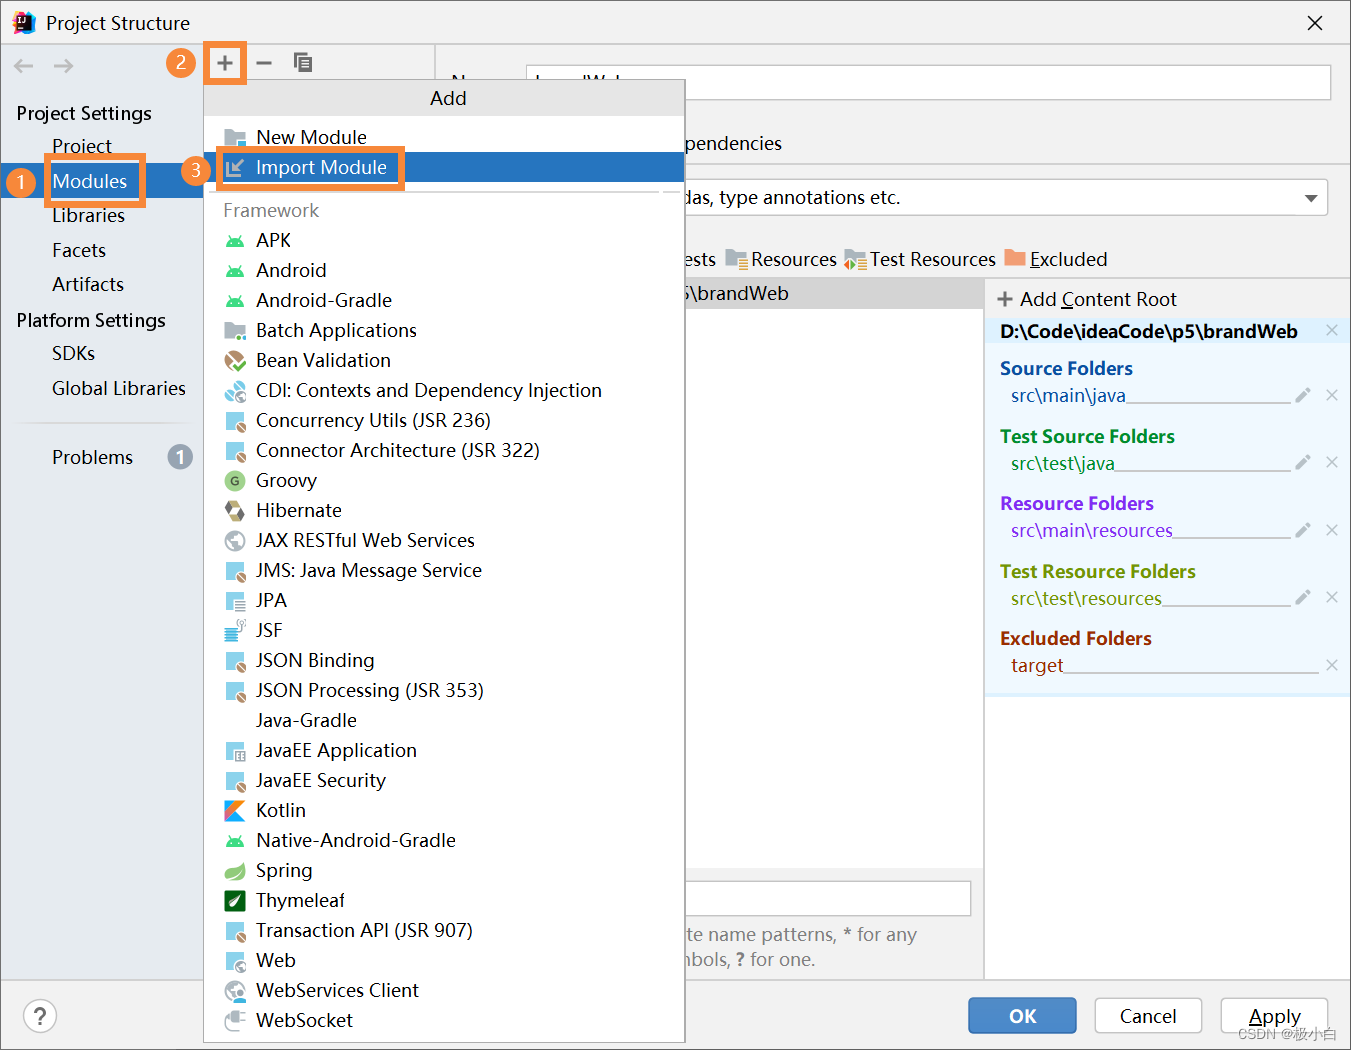
Task: Choose Batch Applications framework
Action: [444, 330]
